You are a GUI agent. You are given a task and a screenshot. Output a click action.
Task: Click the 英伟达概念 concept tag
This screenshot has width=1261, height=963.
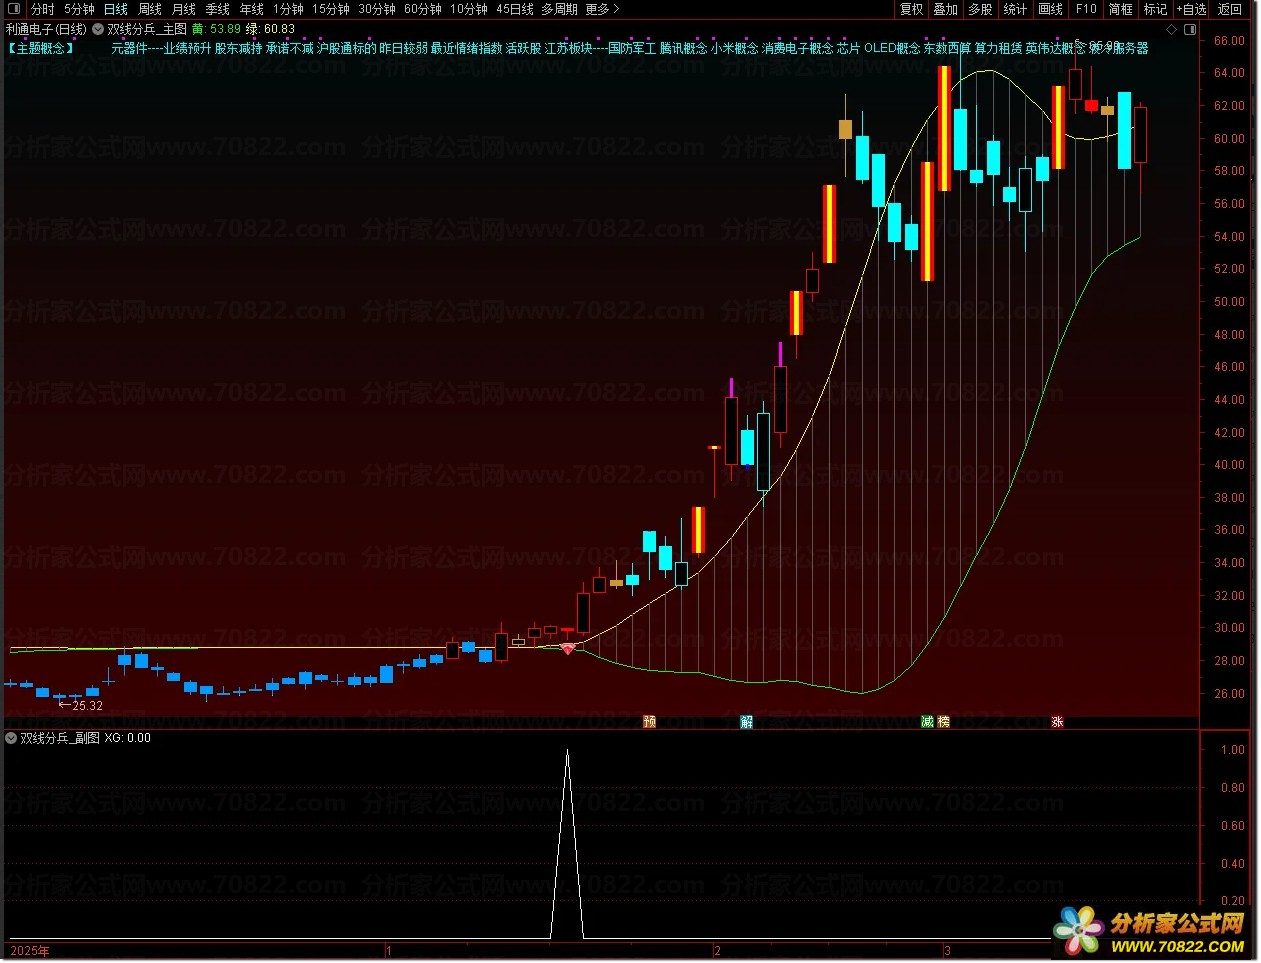[x=1055, y=48]
